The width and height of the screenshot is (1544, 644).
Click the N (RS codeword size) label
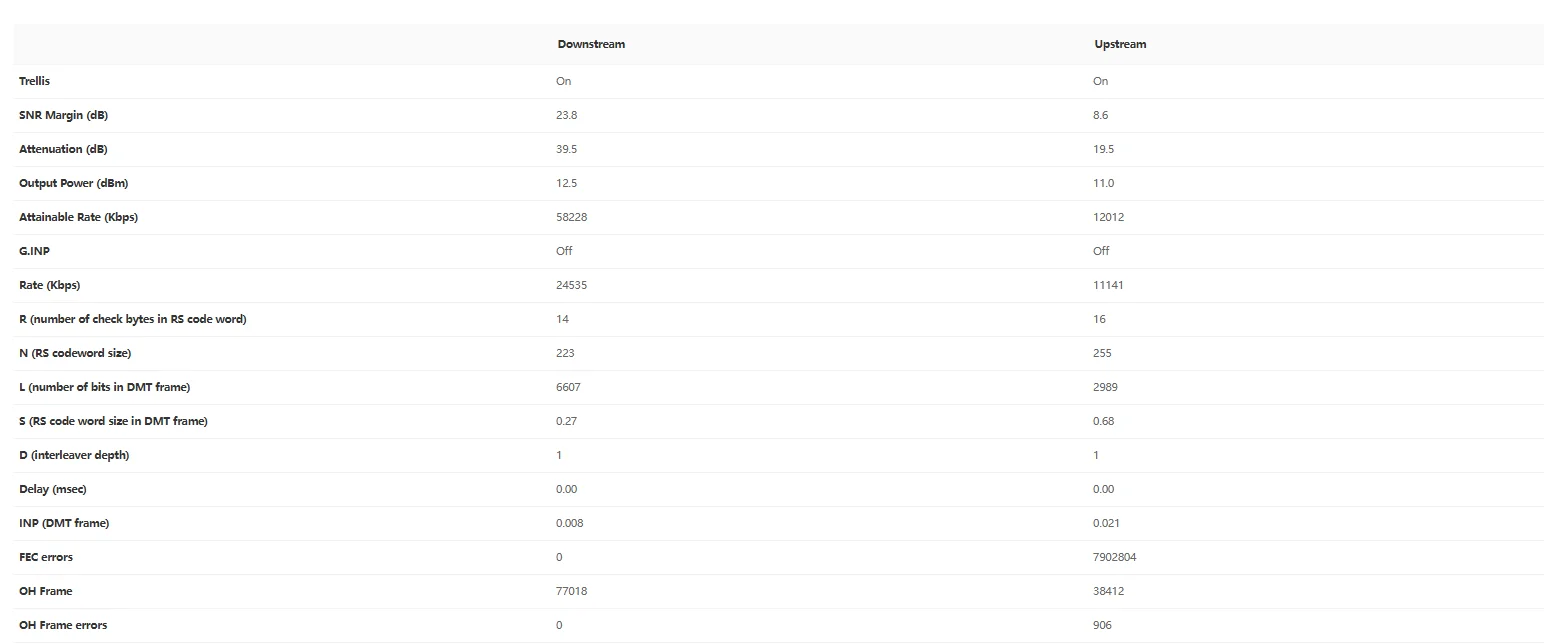[75, 353]
